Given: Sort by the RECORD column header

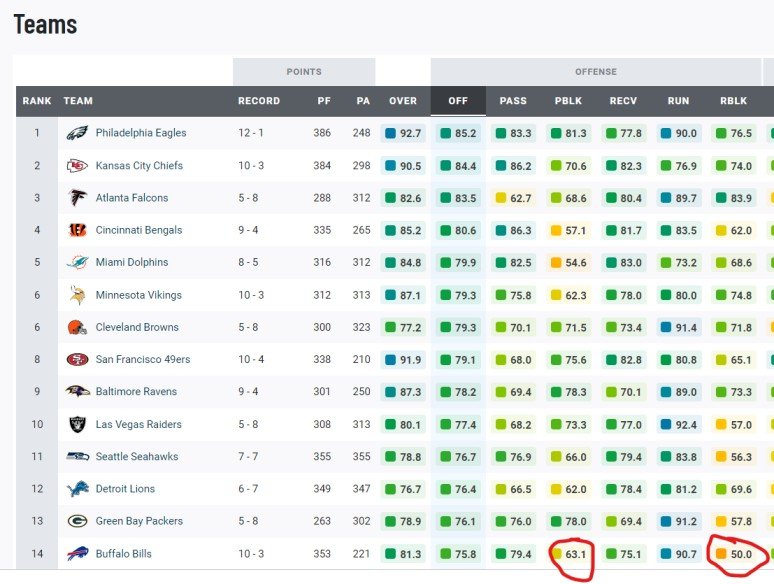Looking at the screenshot, I should click(x=259, y=101).
